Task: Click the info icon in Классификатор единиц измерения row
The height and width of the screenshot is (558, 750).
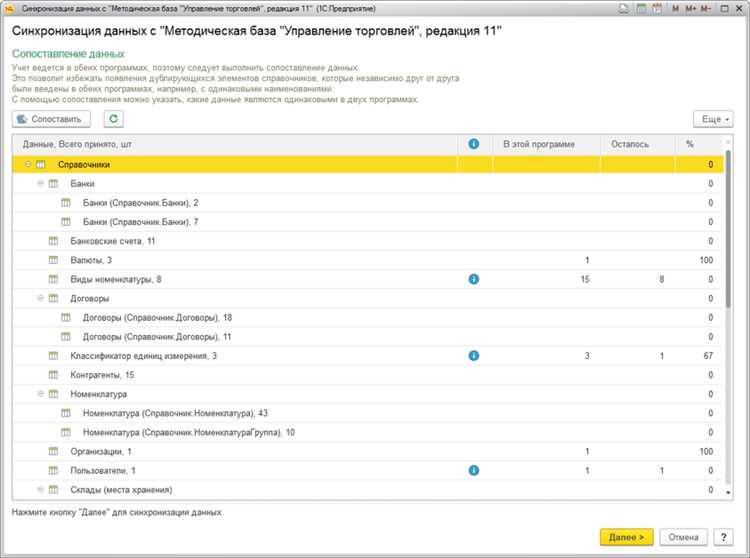Action: click(x=474, y=356)
